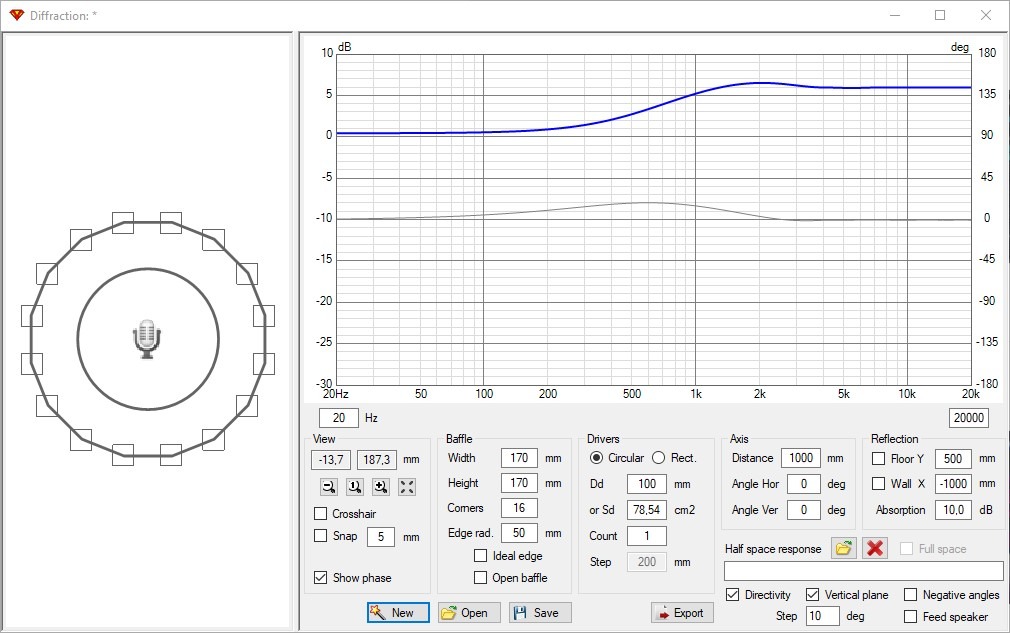This screenshot has width=1010, height=633.
Task: Click the view X coordinate -13,7 field
Action: coord(331,460)
